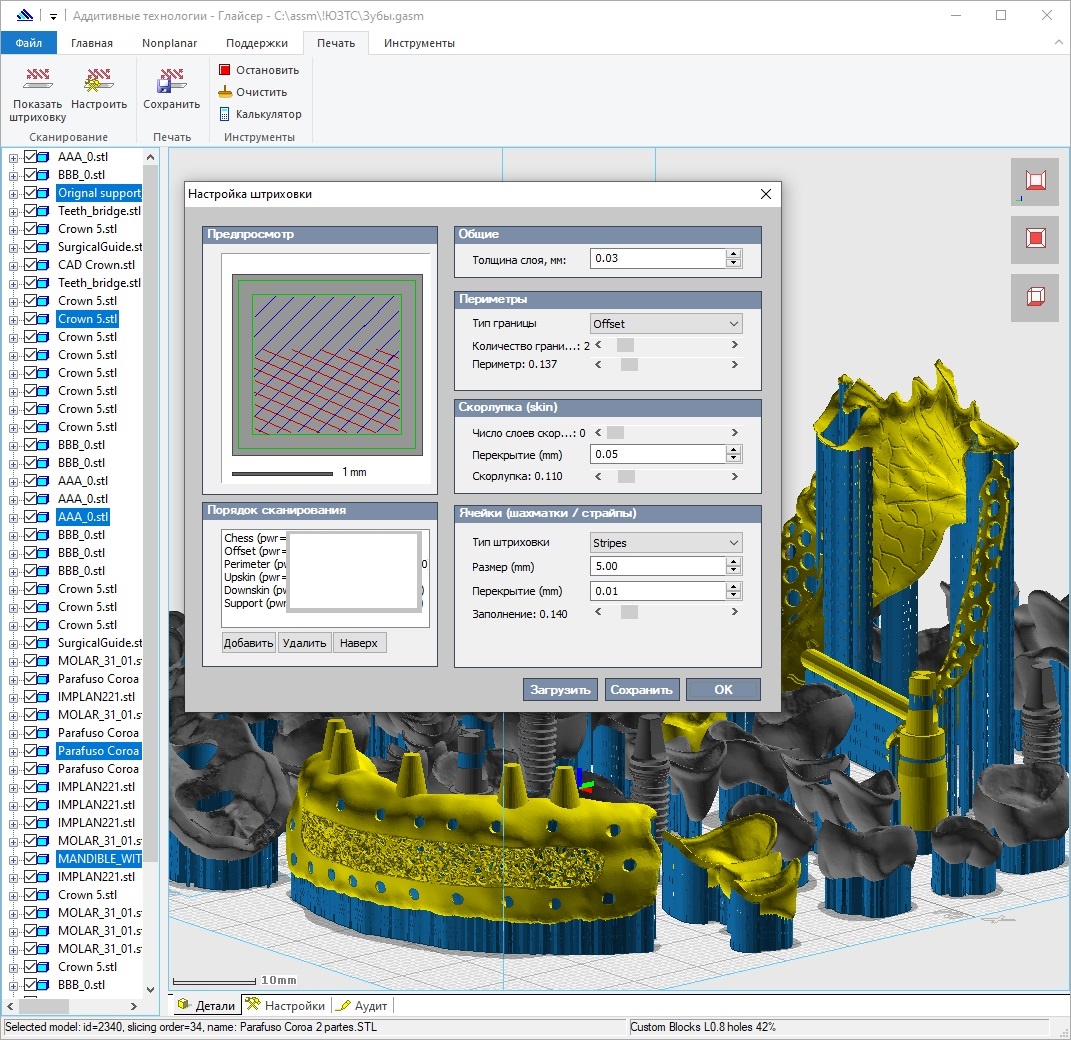
Task: Open the Калькулятор tool
Action: (x=225, y=114)
